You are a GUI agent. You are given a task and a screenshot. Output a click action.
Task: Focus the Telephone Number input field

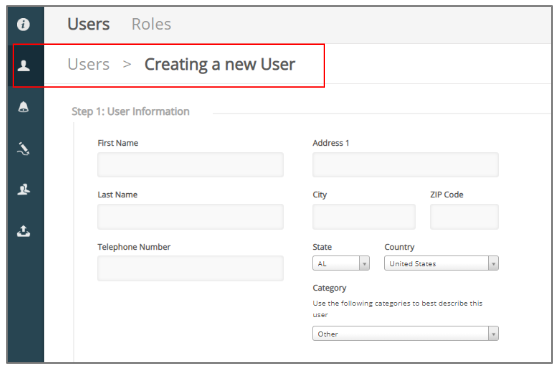[x=190, y=268]
